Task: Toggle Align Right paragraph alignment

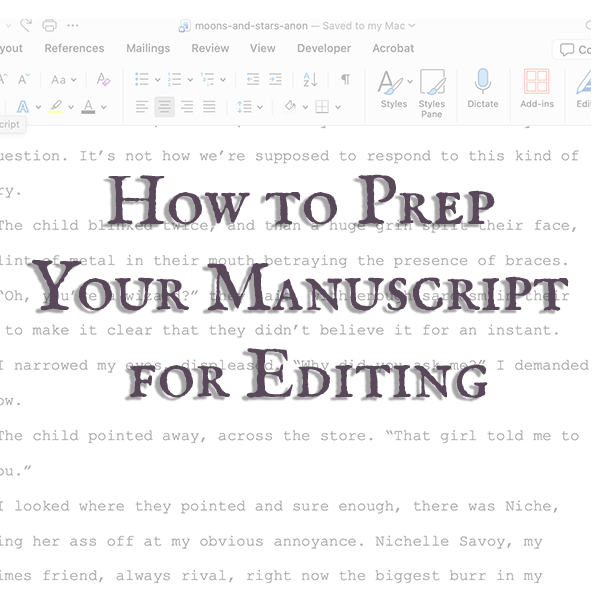Action: 187,107
